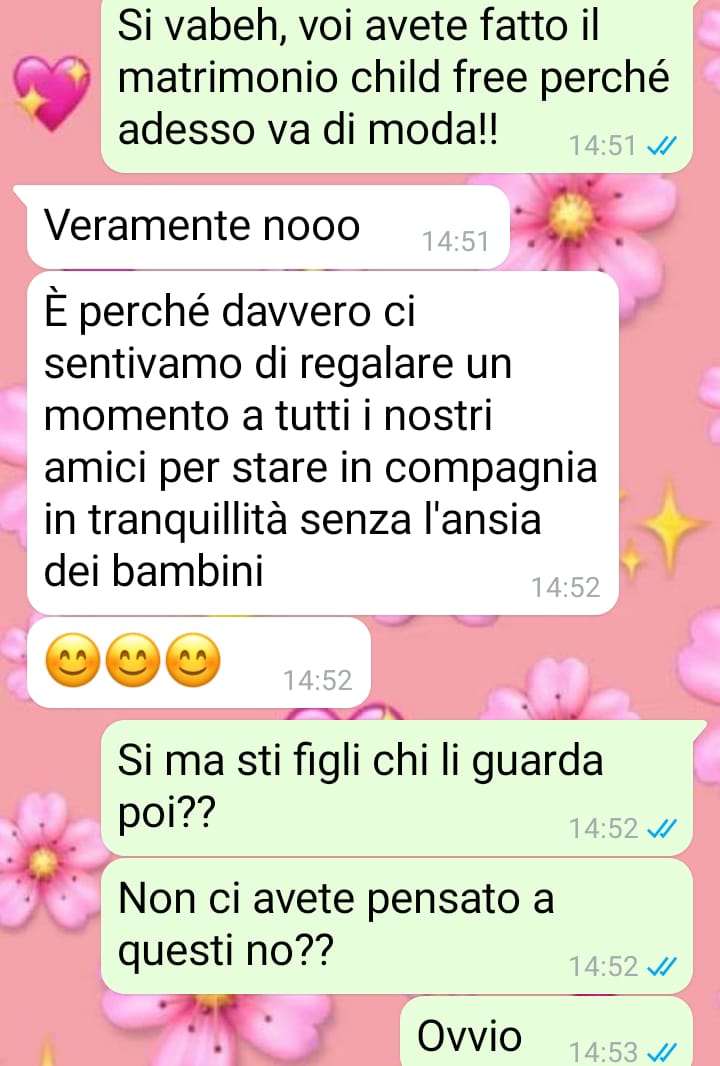The height and width of the screenshot is (1066, 720).
Task: Tap the read receipt ticks on 'poi??' message
Action: tap(661, 828)
